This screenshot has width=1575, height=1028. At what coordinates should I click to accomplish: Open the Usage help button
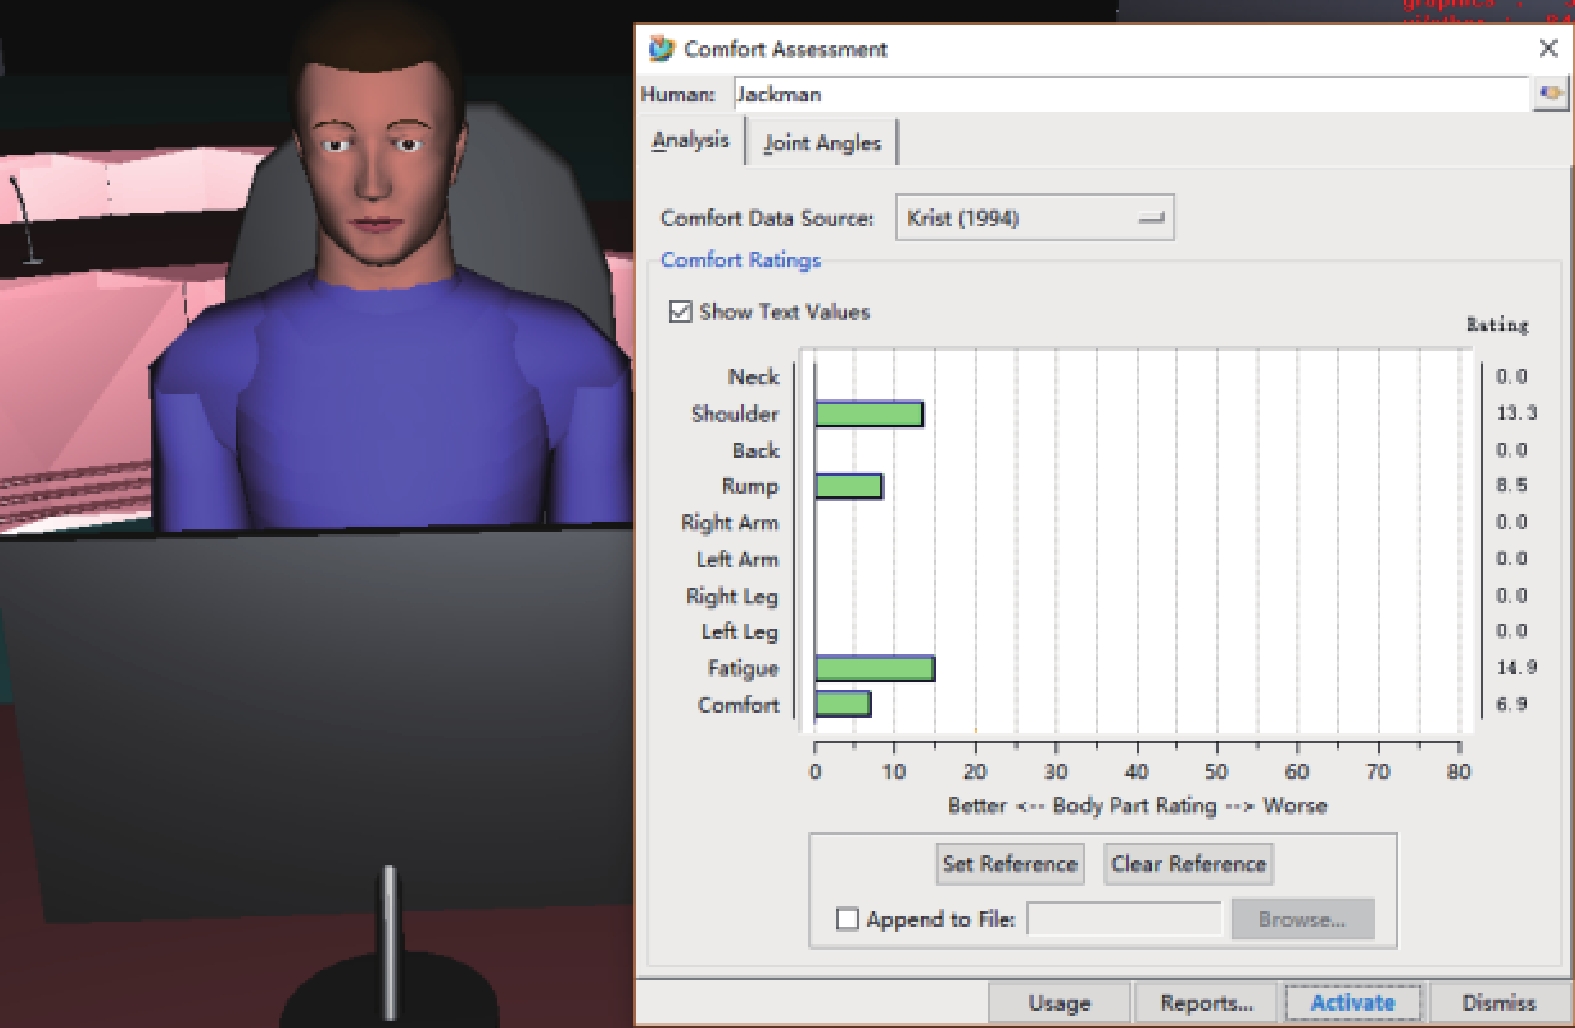(x=1059, y=1002)
